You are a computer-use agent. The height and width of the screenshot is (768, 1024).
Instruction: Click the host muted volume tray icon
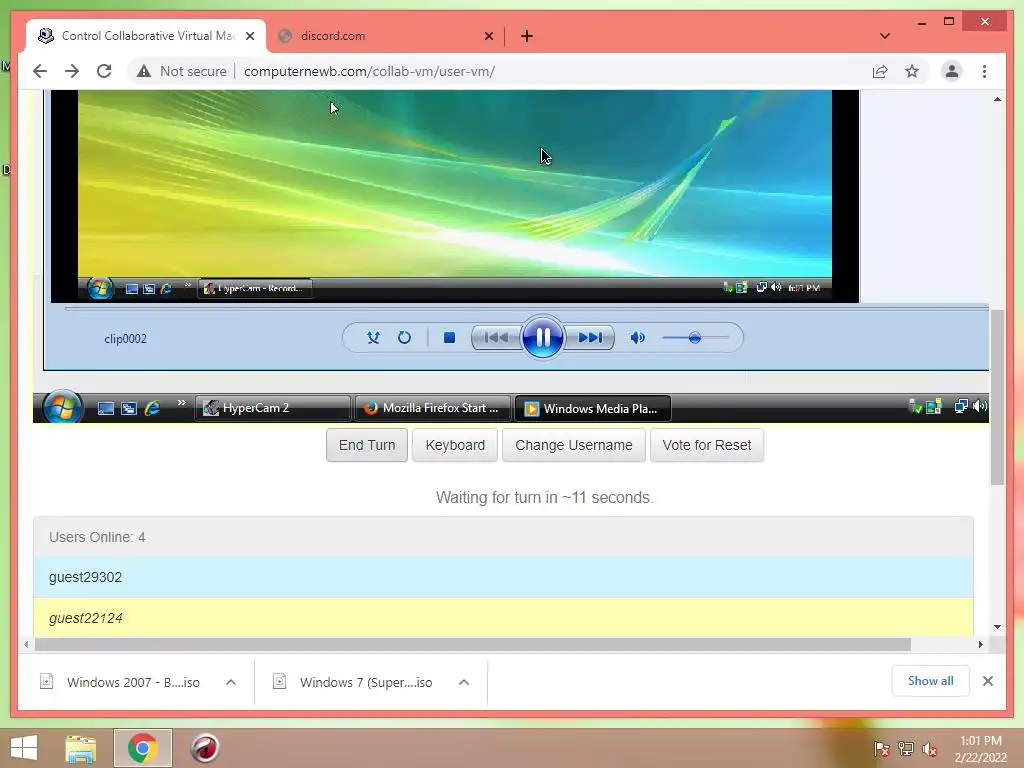[x=929, y=749]
